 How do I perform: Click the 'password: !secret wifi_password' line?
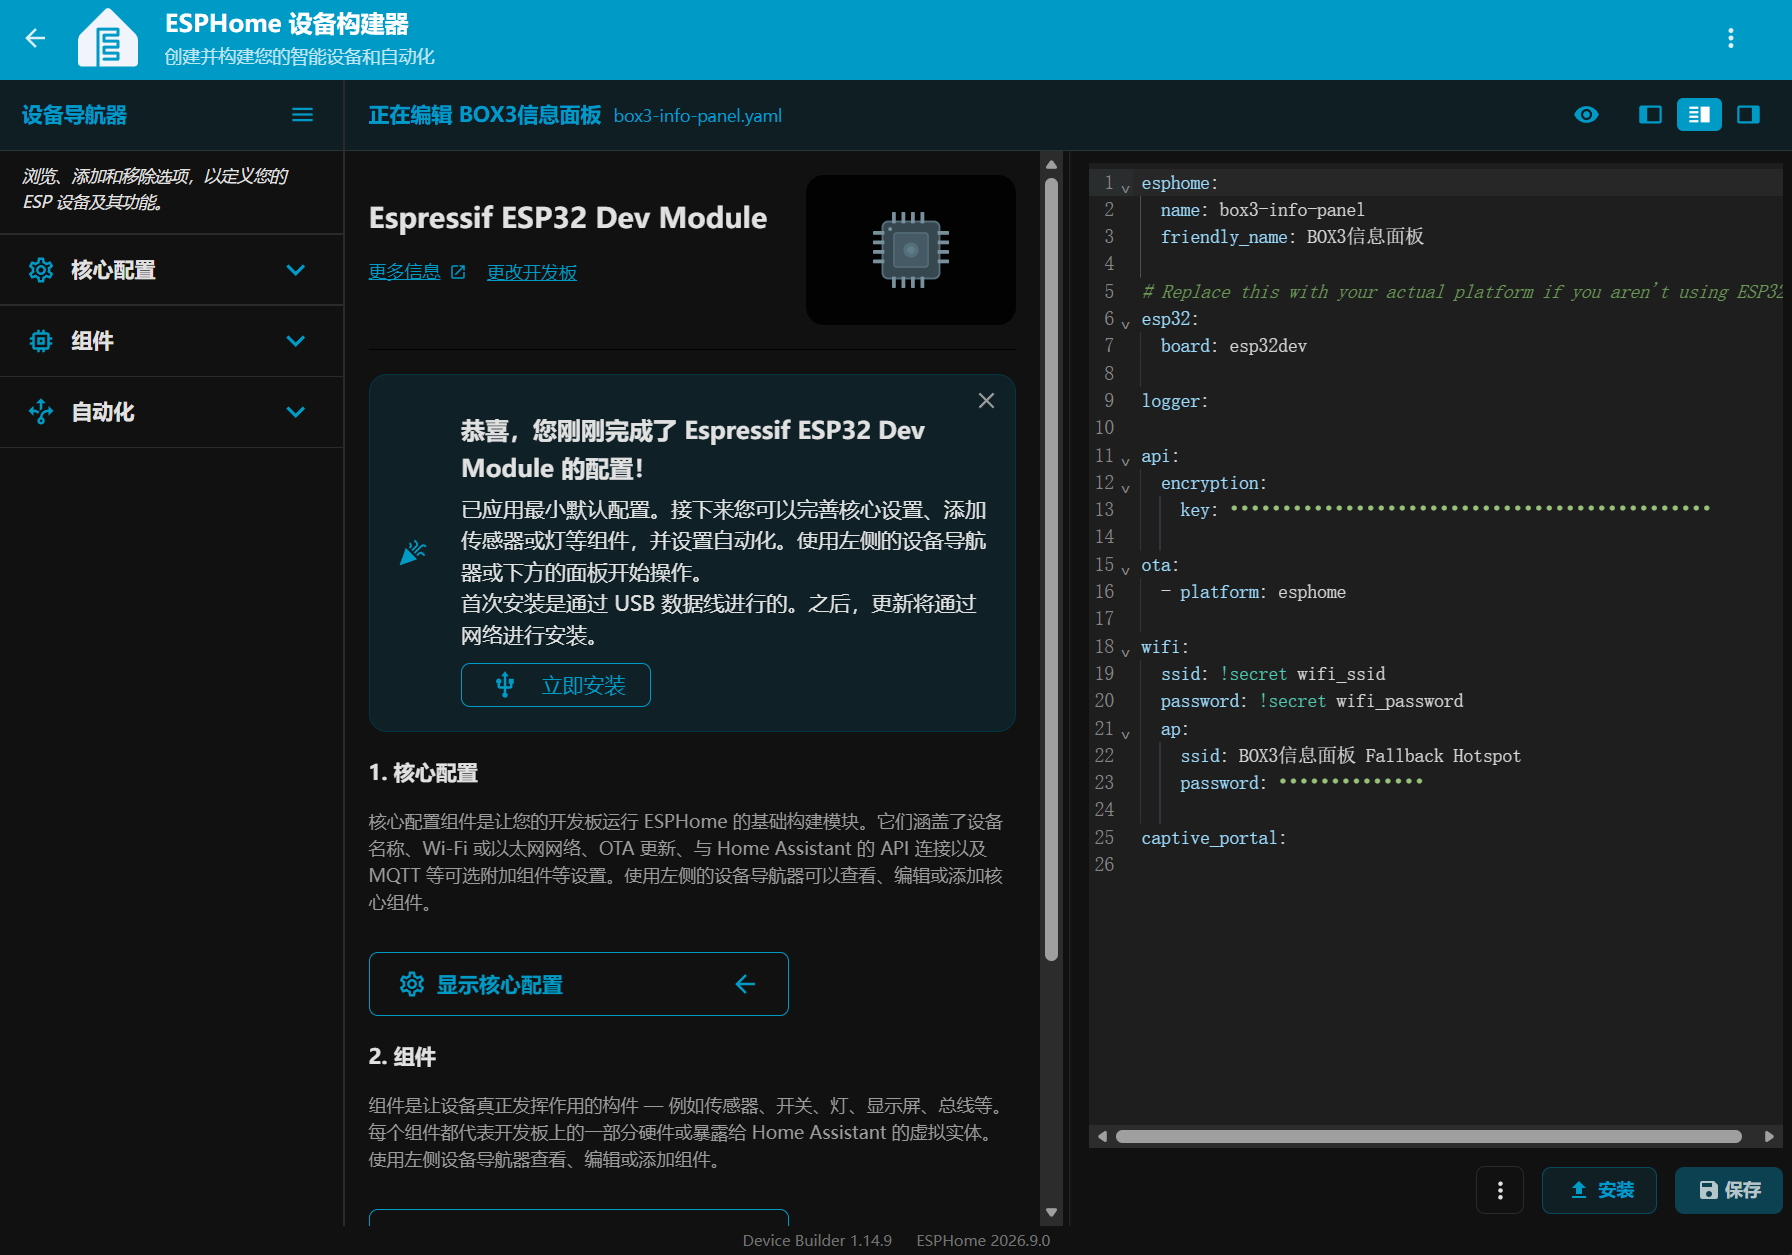[1312, 701]
